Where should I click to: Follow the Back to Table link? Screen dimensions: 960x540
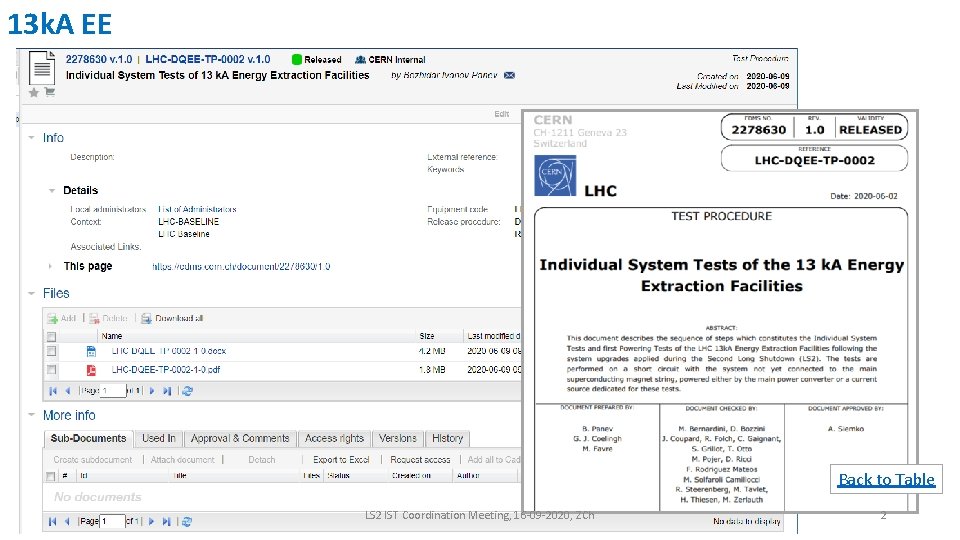(887, 479)
